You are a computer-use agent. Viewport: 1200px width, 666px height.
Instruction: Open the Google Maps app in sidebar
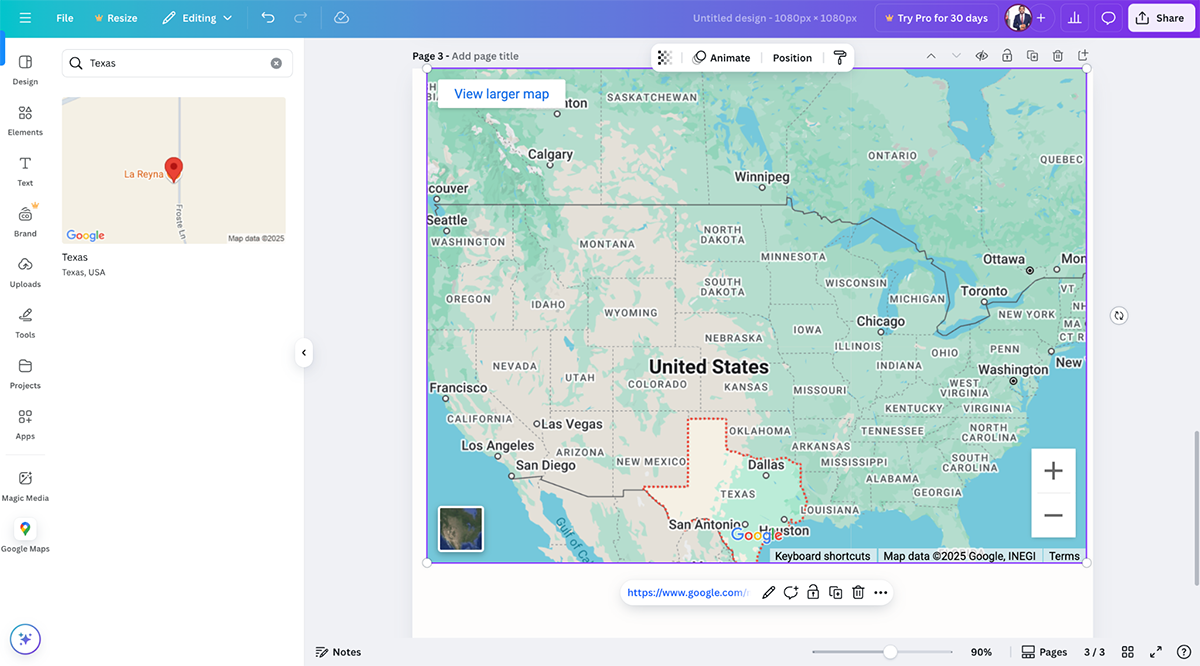[25, 535]
